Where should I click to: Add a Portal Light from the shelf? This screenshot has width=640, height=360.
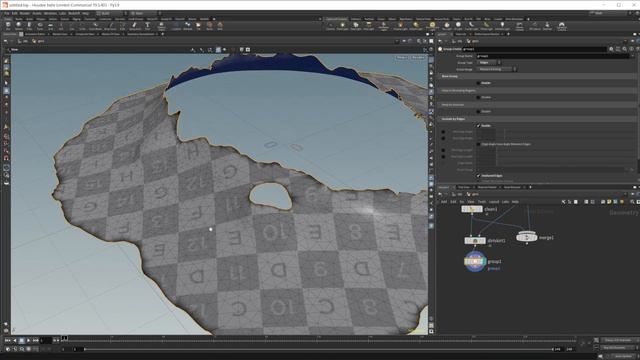click(486, 26)
